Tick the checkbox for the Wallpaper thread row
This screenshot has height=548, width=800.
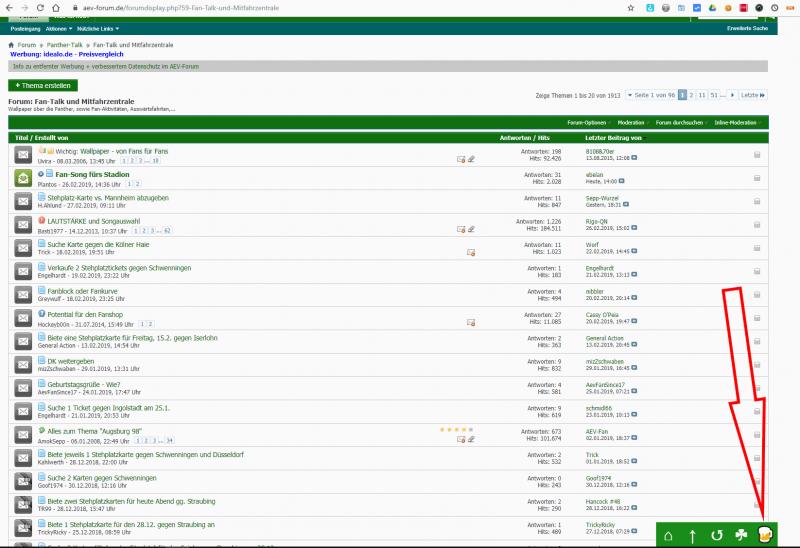pyautogui.click(x=757, y=155)
